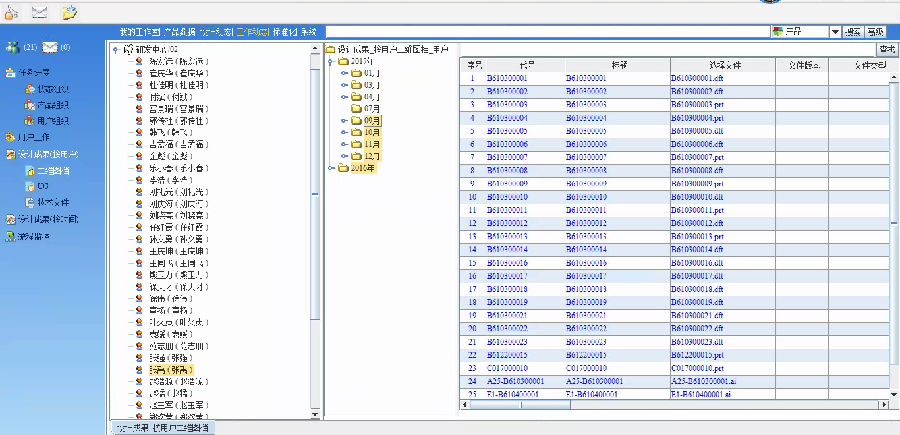This screenshot has width=900, height=435.
Task: Click the advanced button right of search
Action: pos(877,32)
